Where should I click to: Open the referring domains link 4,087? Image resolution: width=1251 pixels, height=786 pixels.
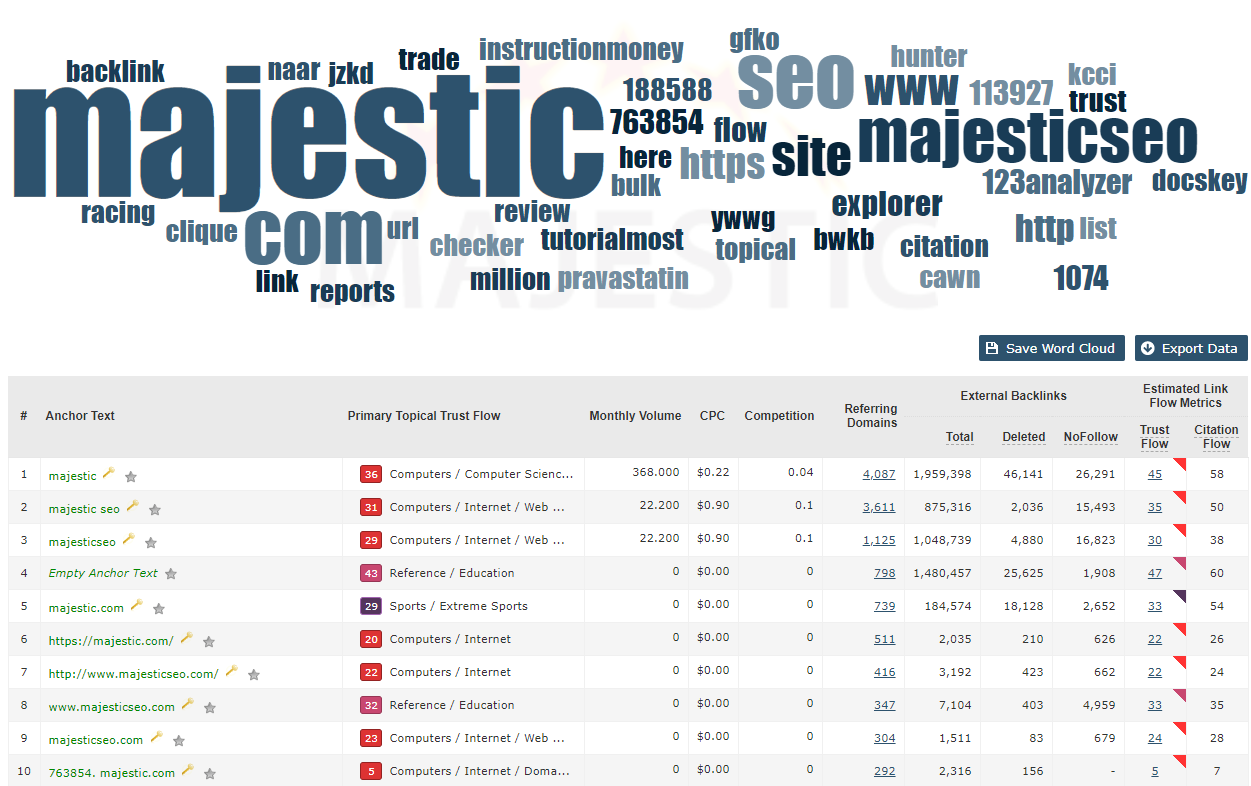(878, 474)
